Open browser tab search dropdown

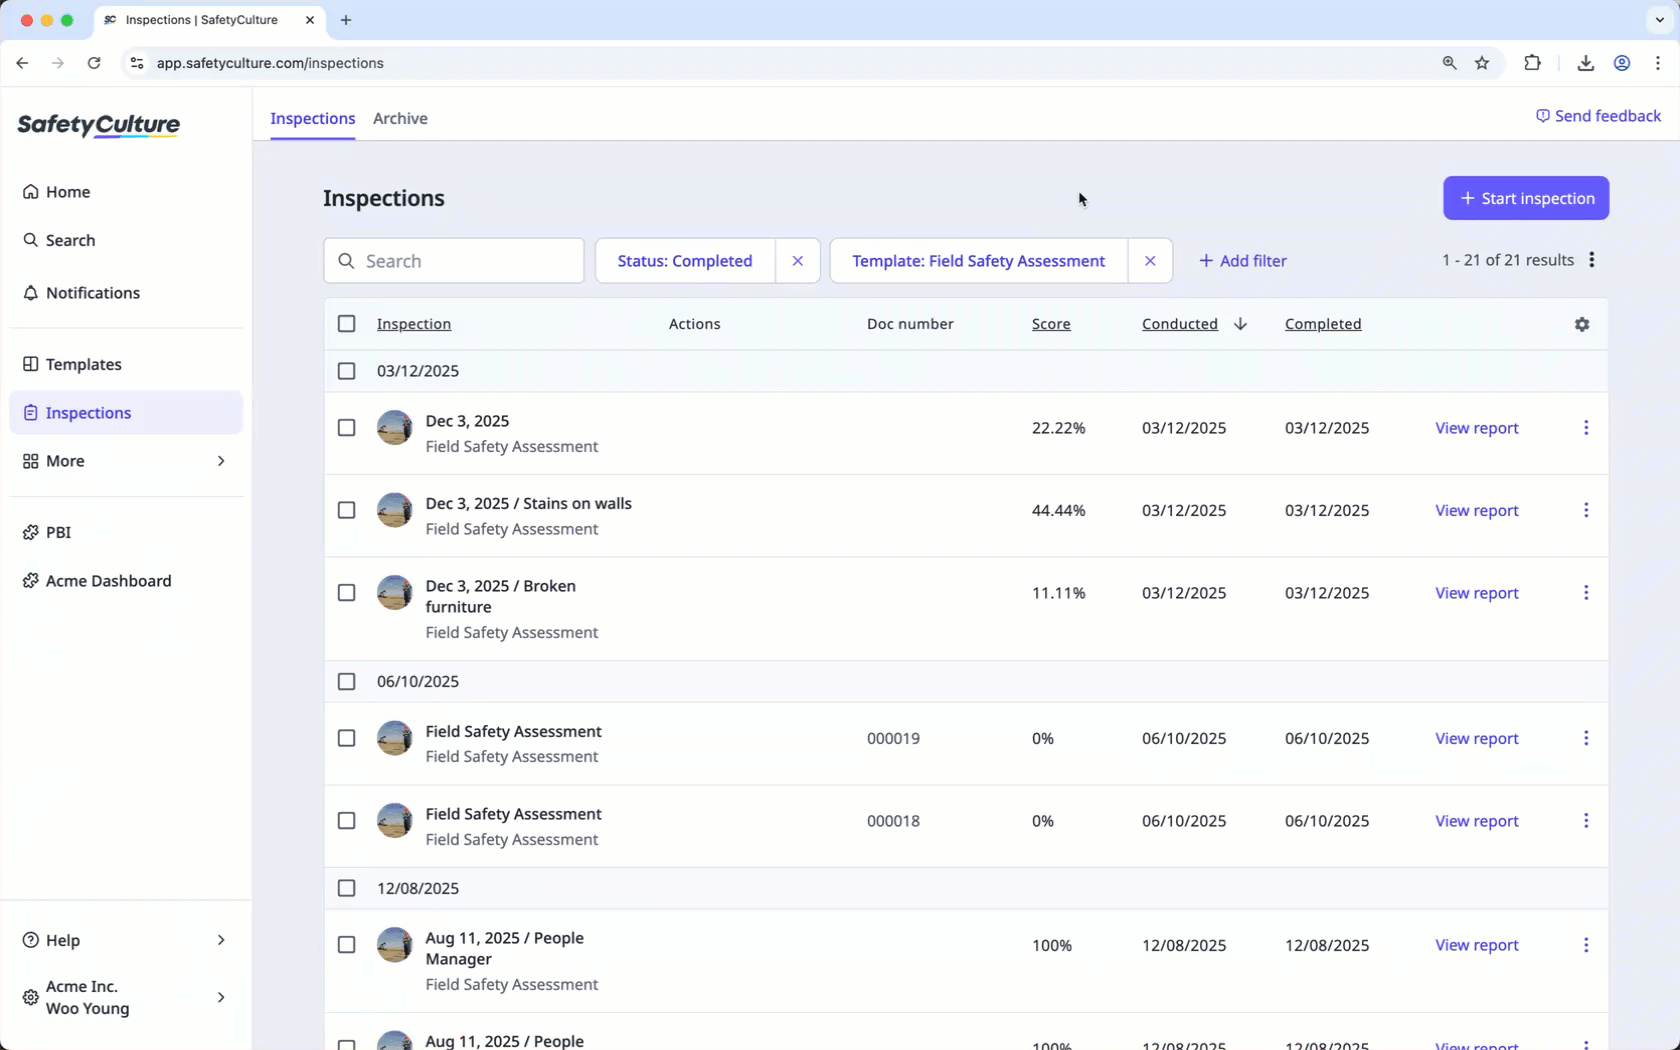(x=1659, y=20)
